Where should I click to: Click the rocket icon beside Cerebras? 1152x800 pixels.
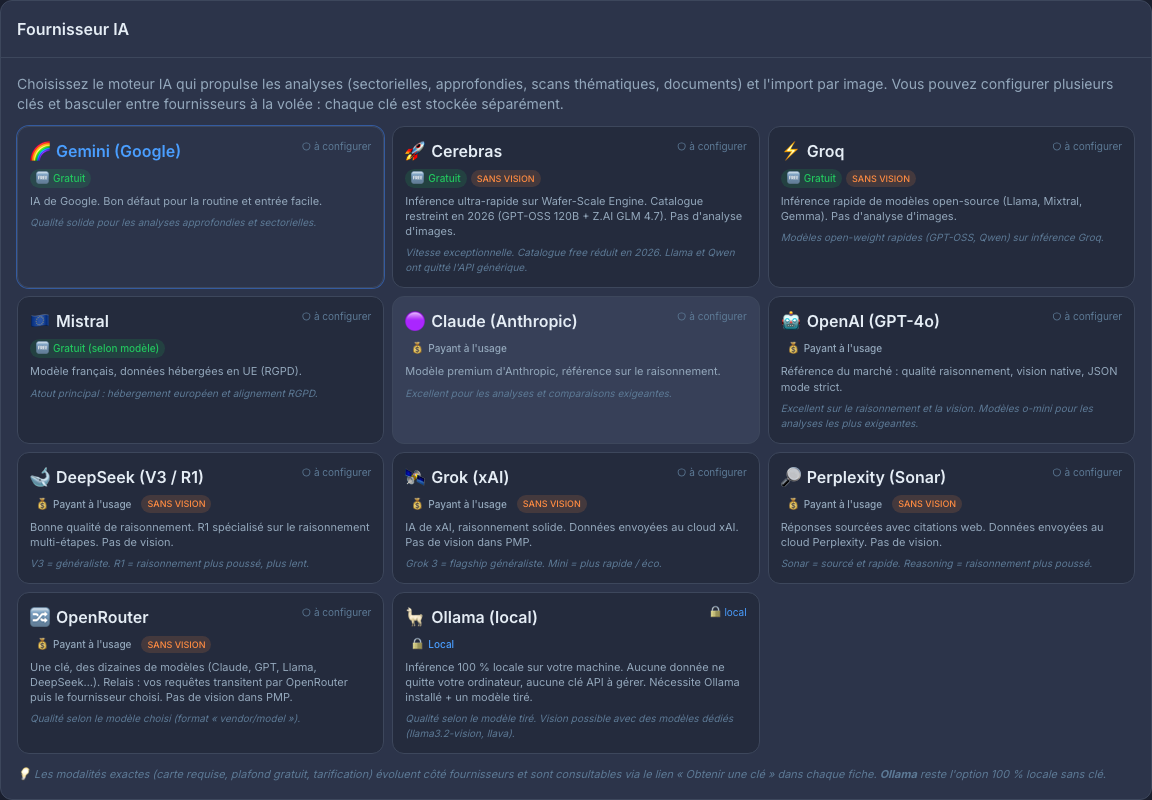(x=415, y=151)
